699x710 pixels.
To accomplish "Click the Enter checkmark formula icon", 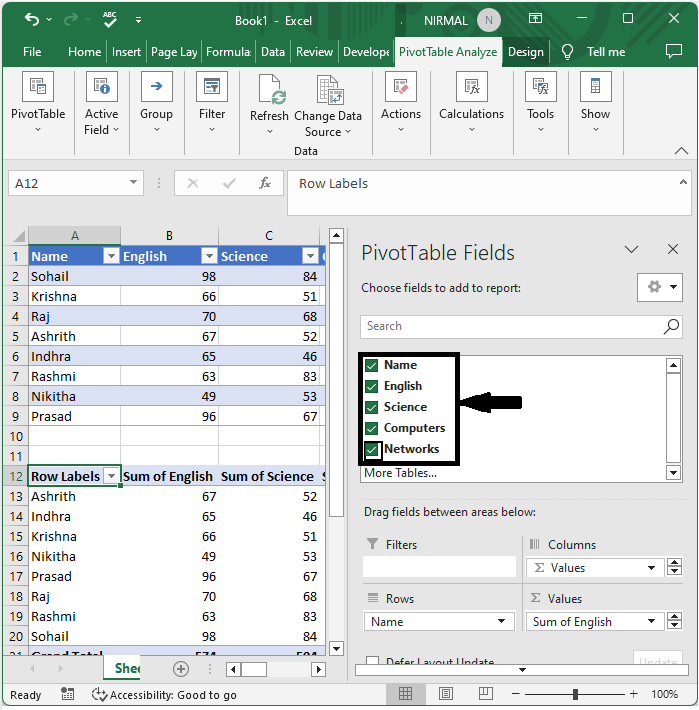I will (x=229, y=183).
